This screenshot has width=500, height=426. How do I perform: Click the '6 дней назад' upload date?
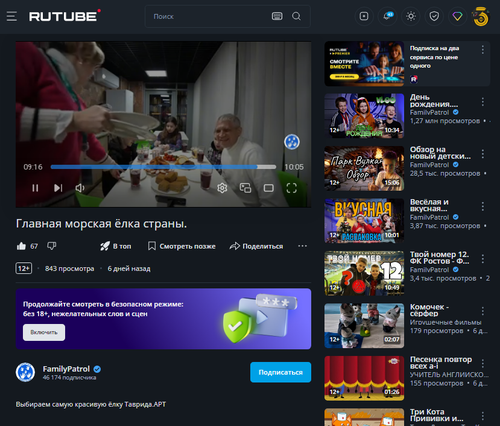(129, 268)
